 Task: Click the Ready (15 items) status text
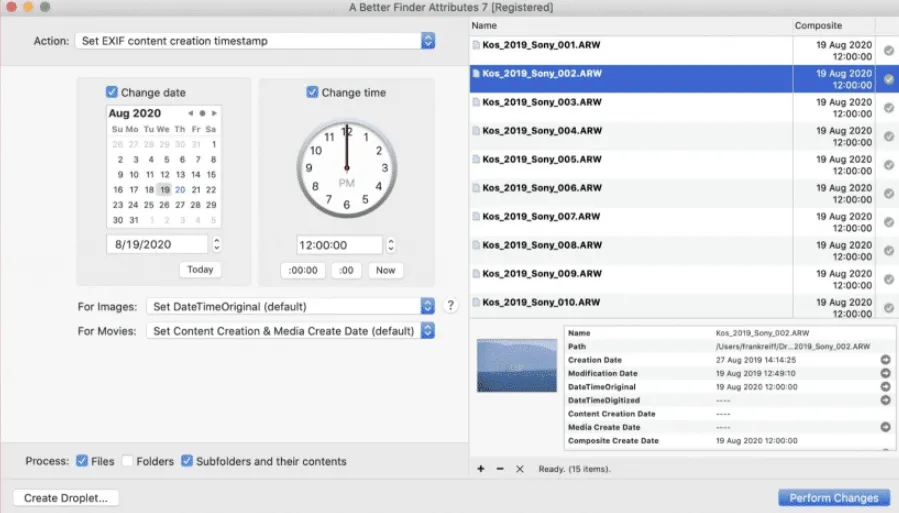tap(574, 469)
